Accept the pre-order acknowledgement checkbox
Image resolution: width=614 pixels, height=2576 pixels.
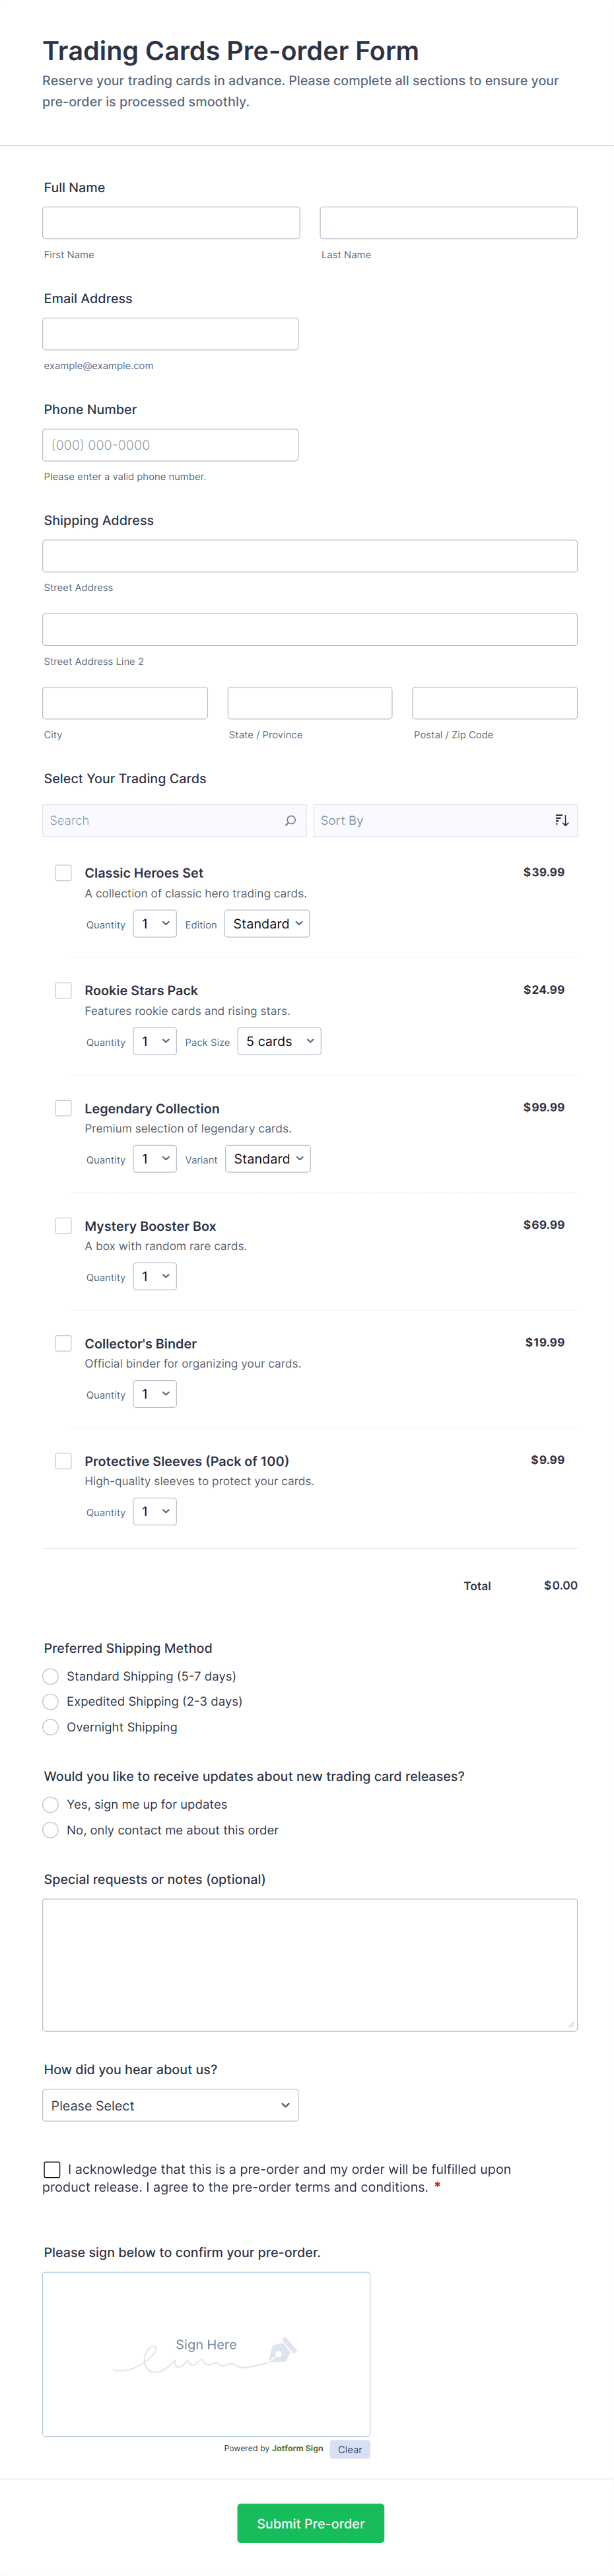pos(52,2169)
